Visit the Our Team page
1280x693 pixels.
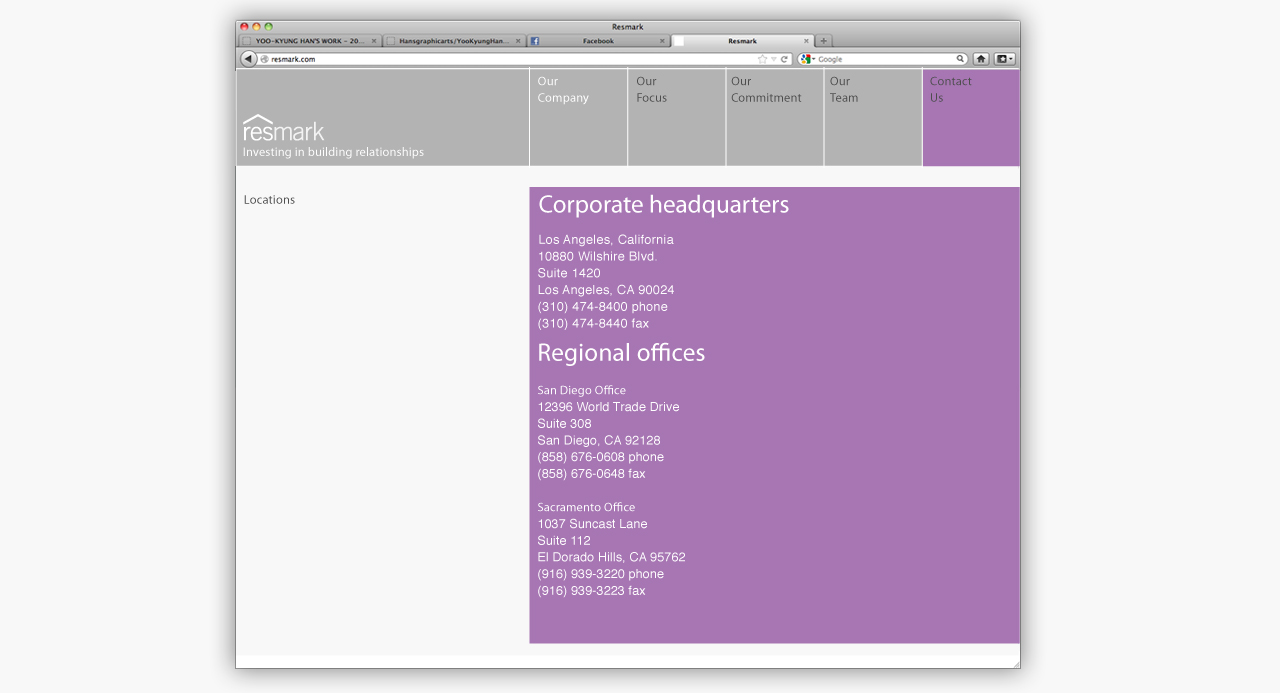(844, 90)
